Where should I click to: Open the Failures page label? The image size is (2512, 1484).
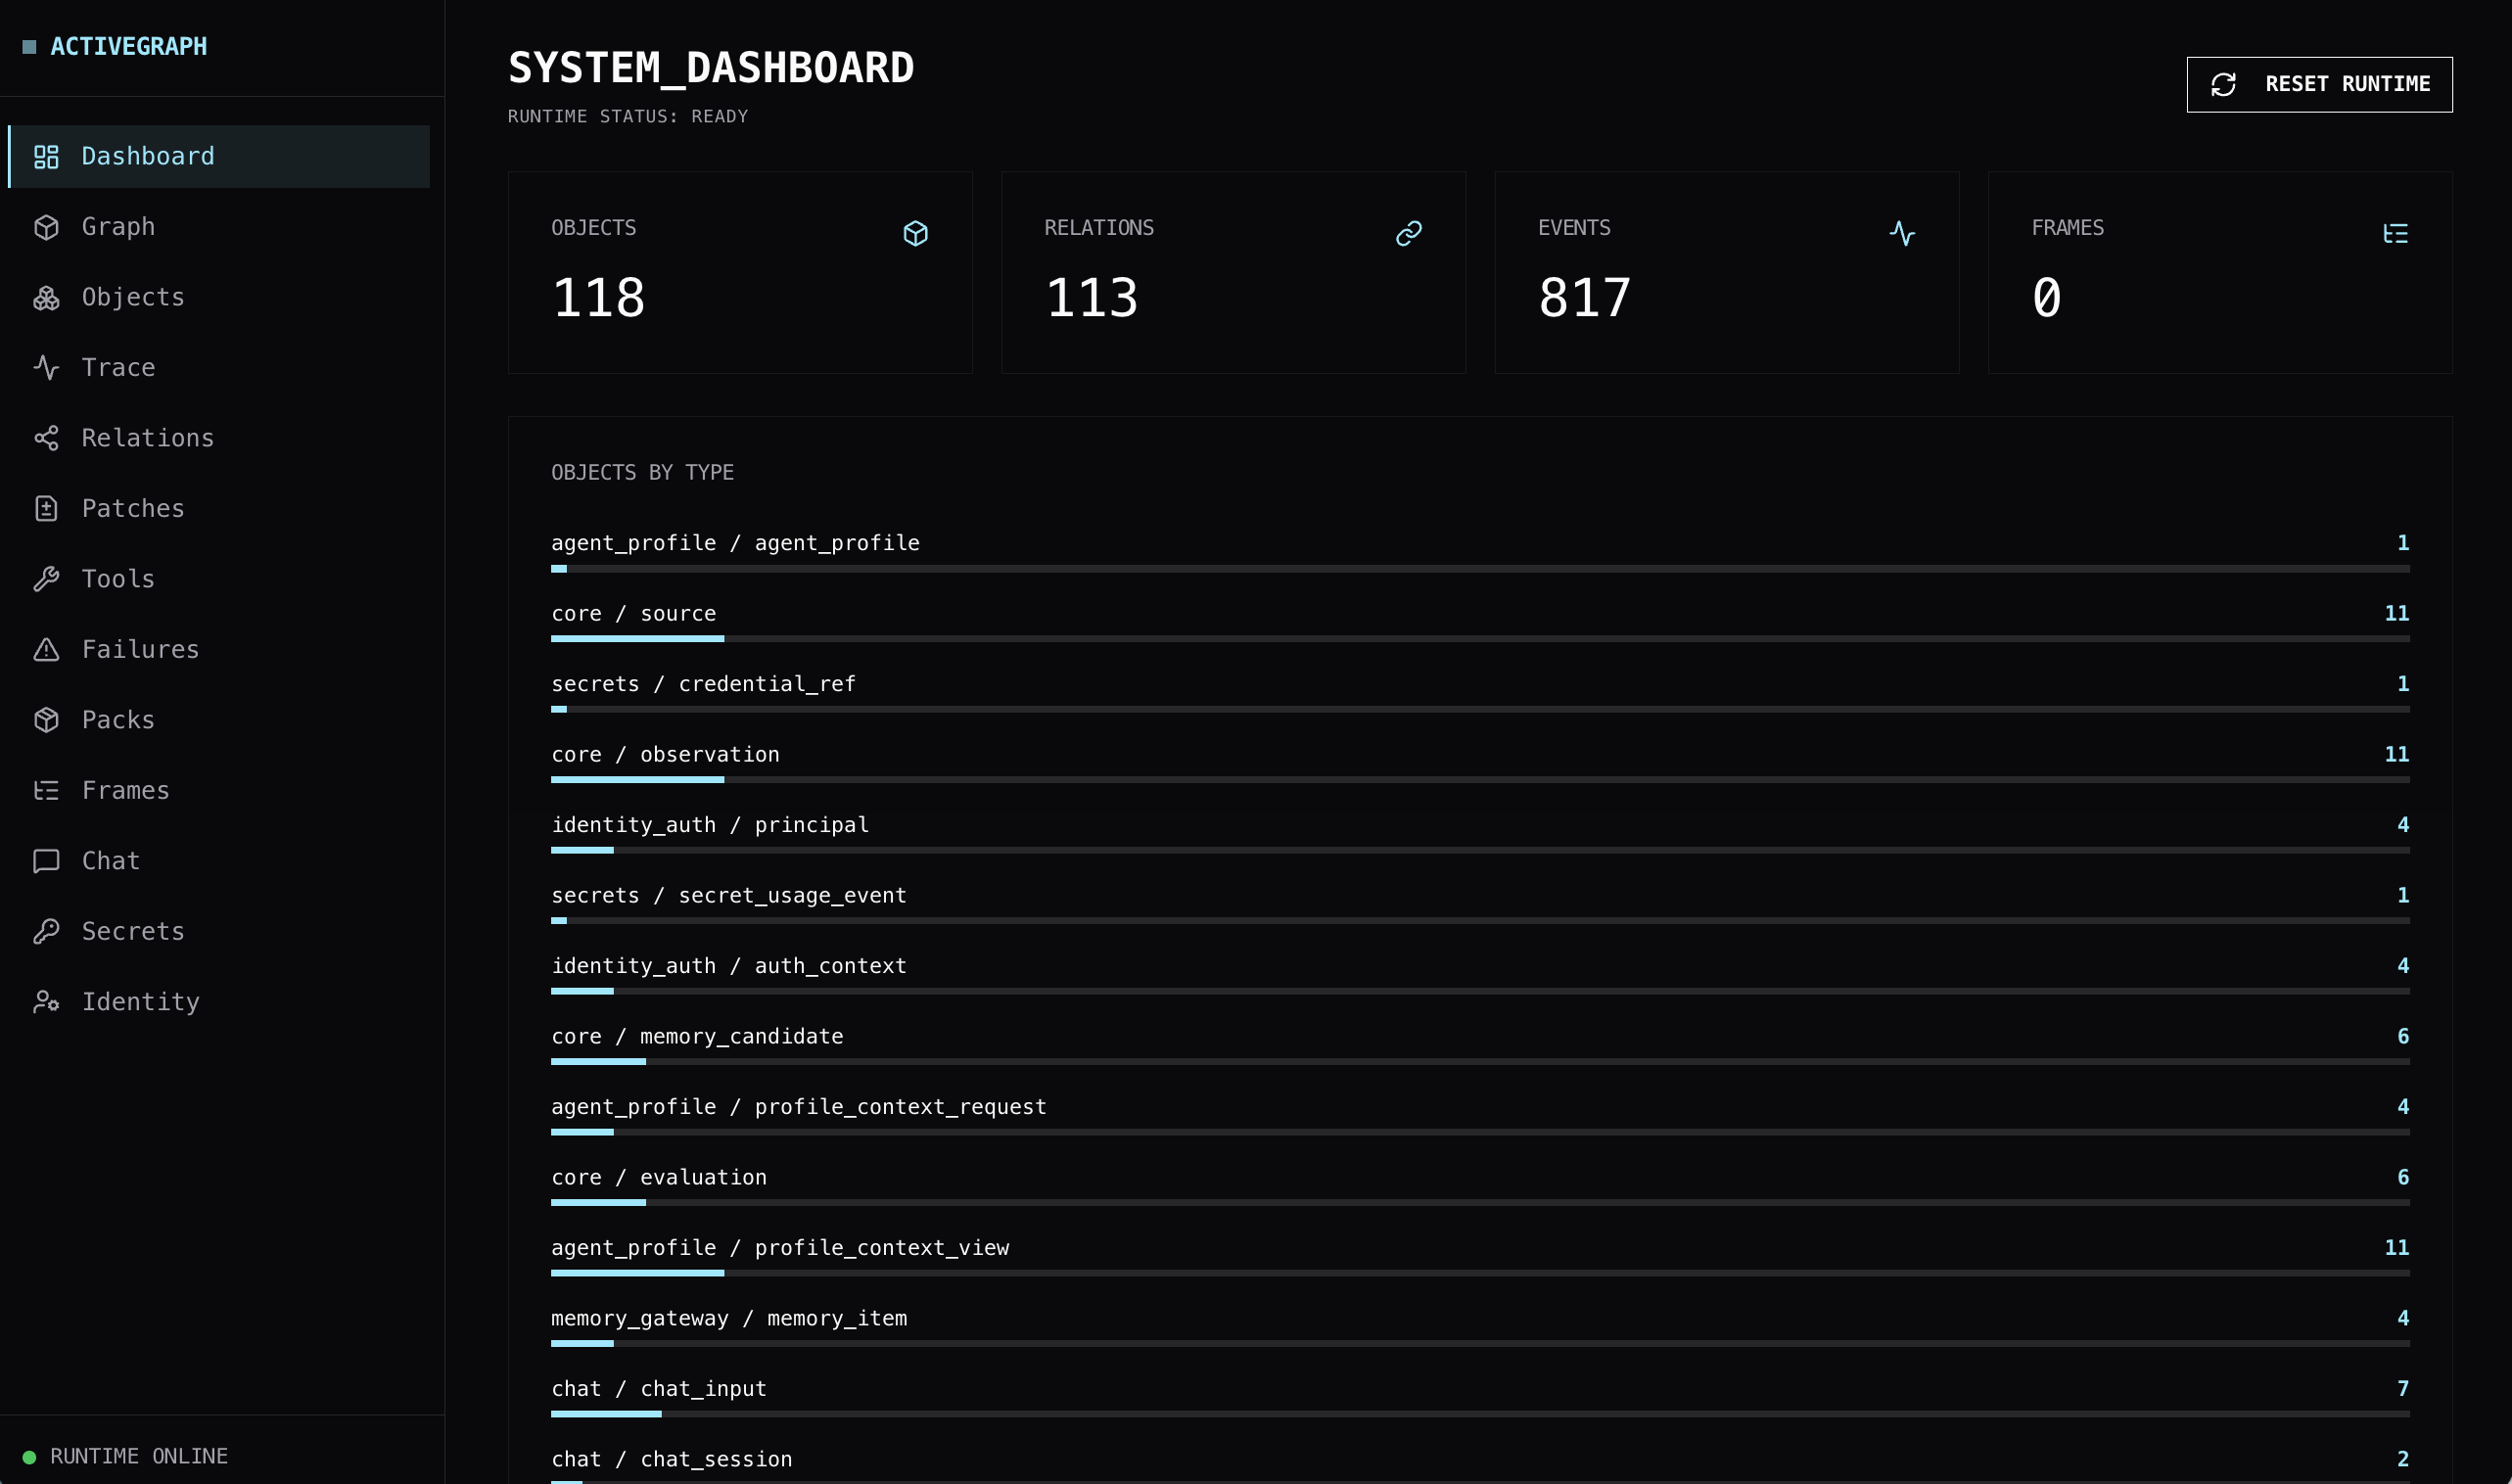pyautogui.click(x=140, y=650)
